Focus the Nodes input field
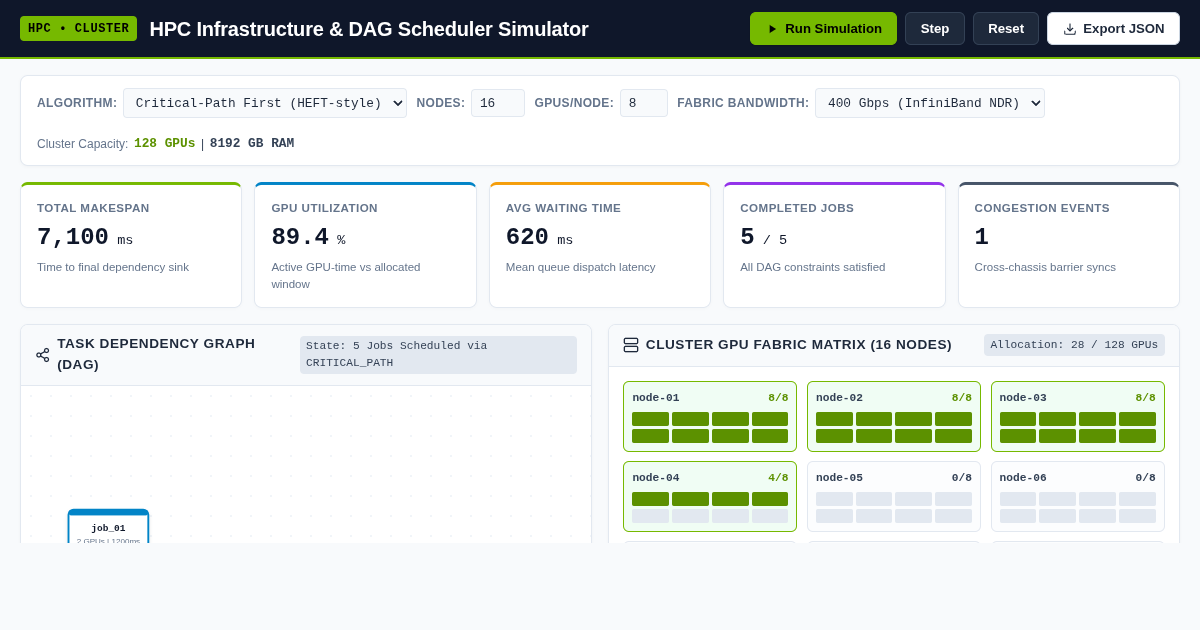Screen dimensions: 1200x630 [498, 103]
